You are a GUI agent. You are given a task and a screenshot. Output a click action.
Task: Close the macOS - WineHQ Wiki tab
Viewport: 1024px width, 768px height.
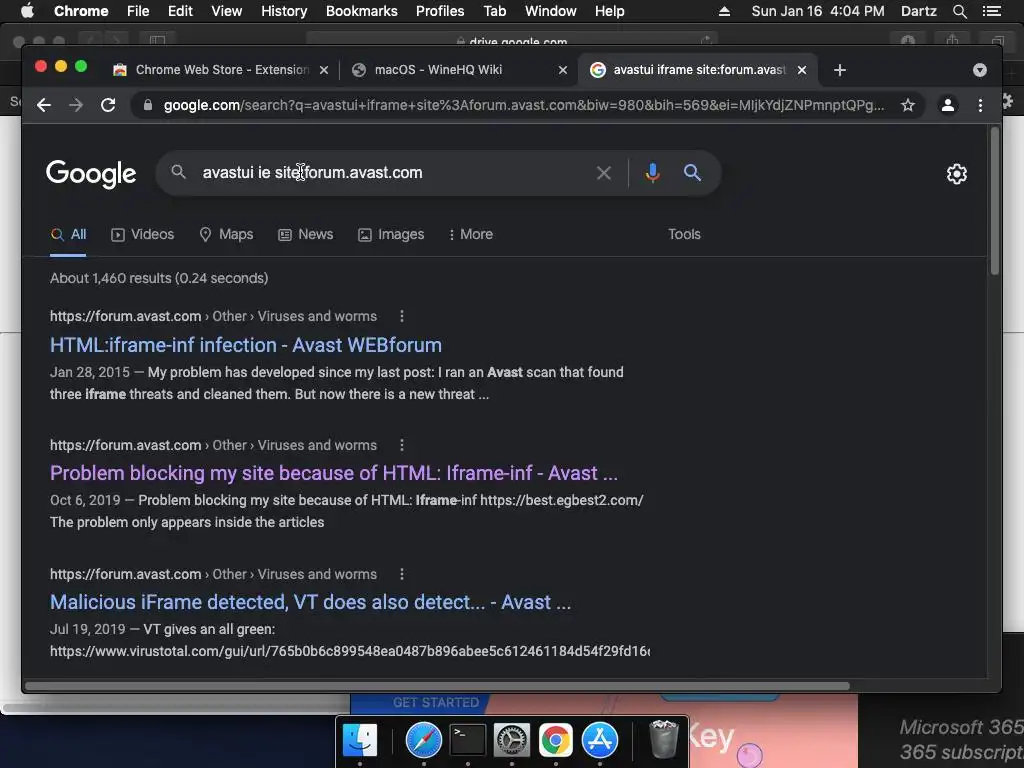pos(563,70)
